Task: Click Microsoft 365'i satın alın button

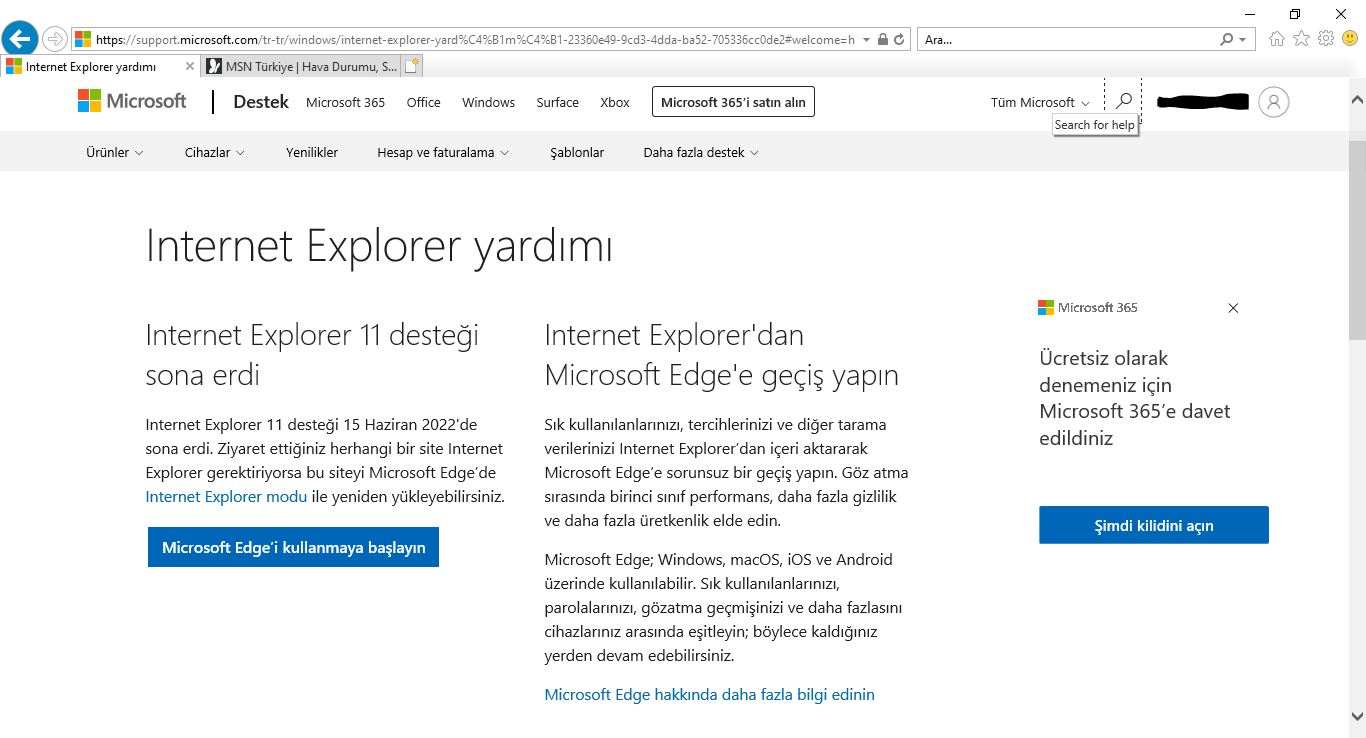Action: [733, 102]
